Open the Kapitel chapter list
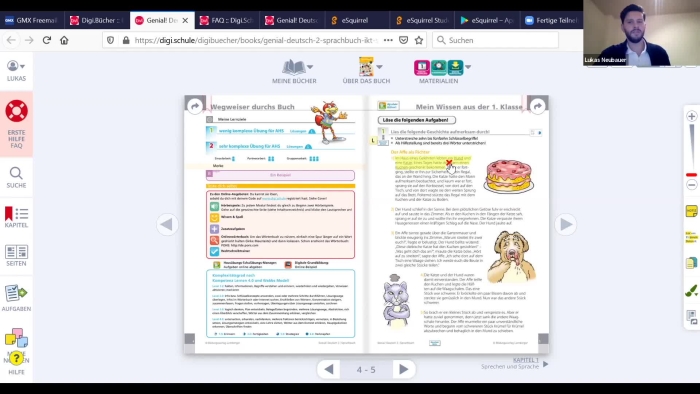This screenshot has width=700, height=394. coord(16,217)
